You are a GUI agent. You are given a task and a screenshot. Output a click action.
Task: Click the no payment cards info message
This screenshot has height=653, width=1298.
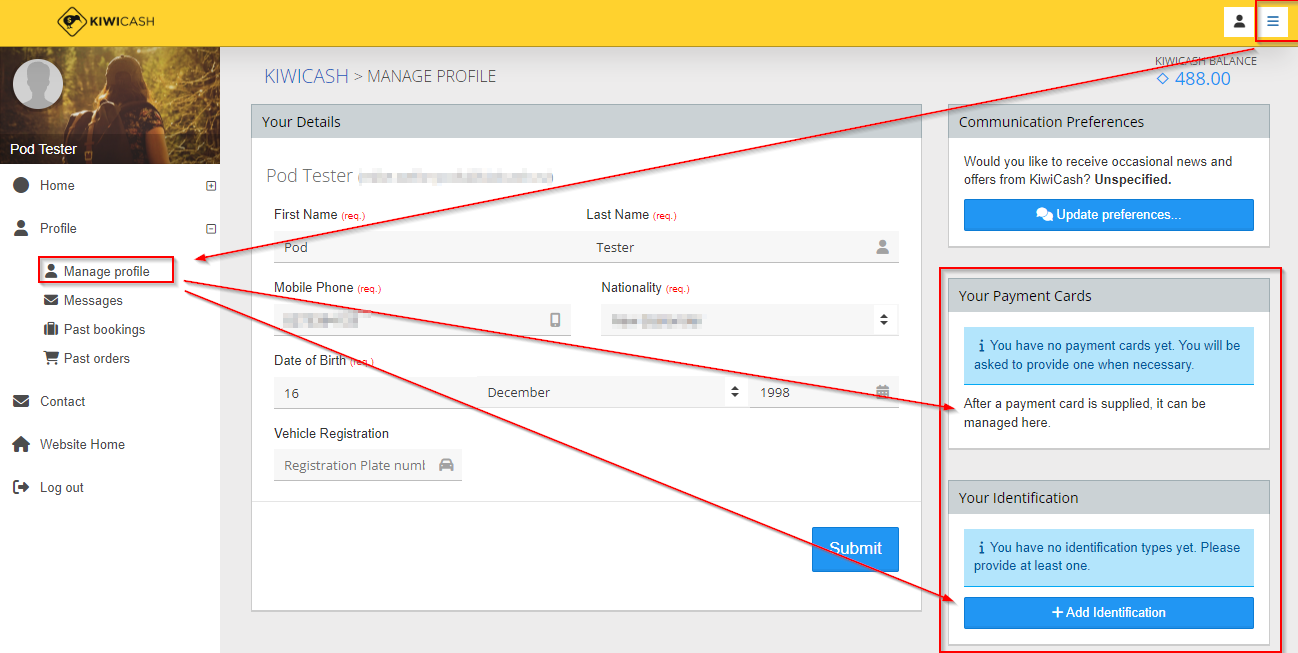(1108, 355)
